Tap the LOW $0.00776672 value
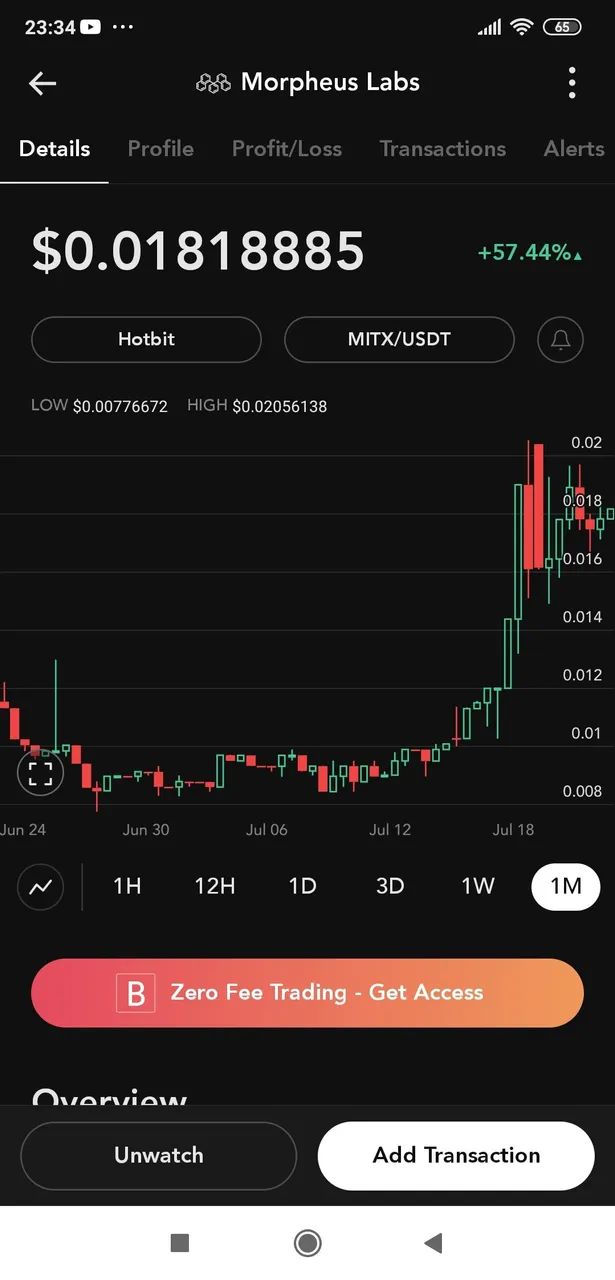 coord(99,406)
